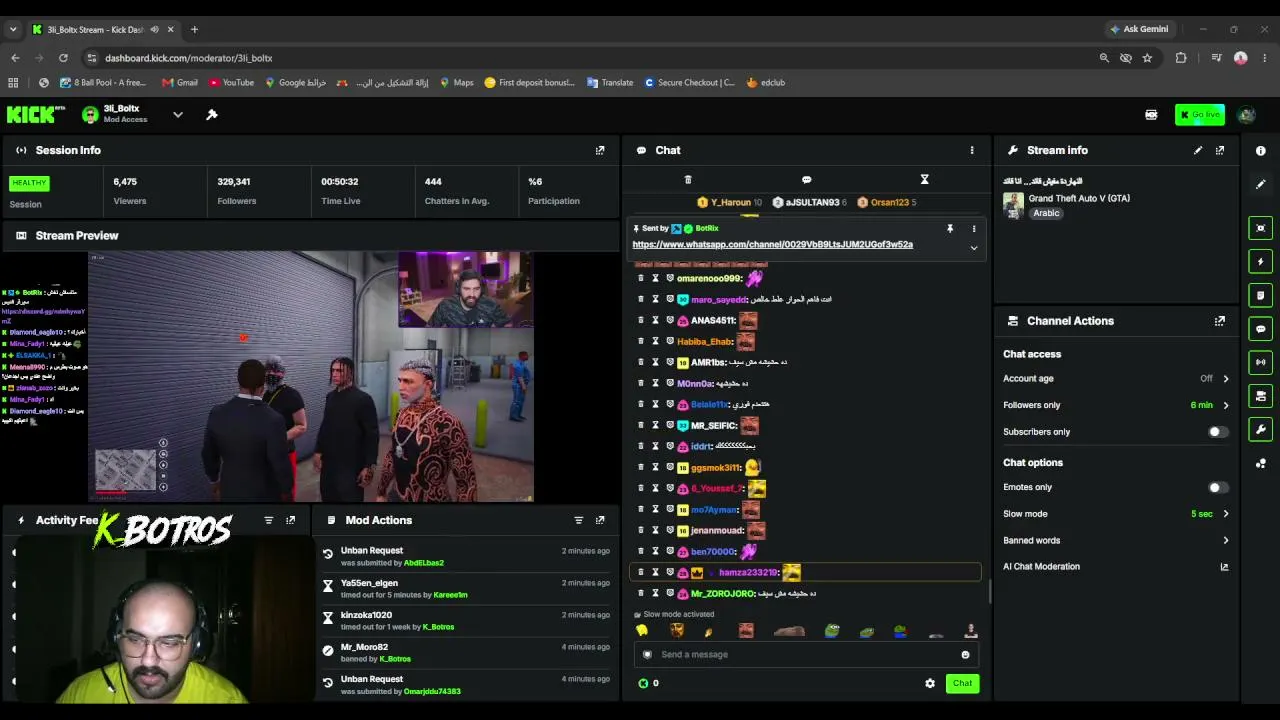The height and width of the screenshot is (720, 1280).
Task: Open AI Chat Moderation external link
Action: (x=1224, y=567)
